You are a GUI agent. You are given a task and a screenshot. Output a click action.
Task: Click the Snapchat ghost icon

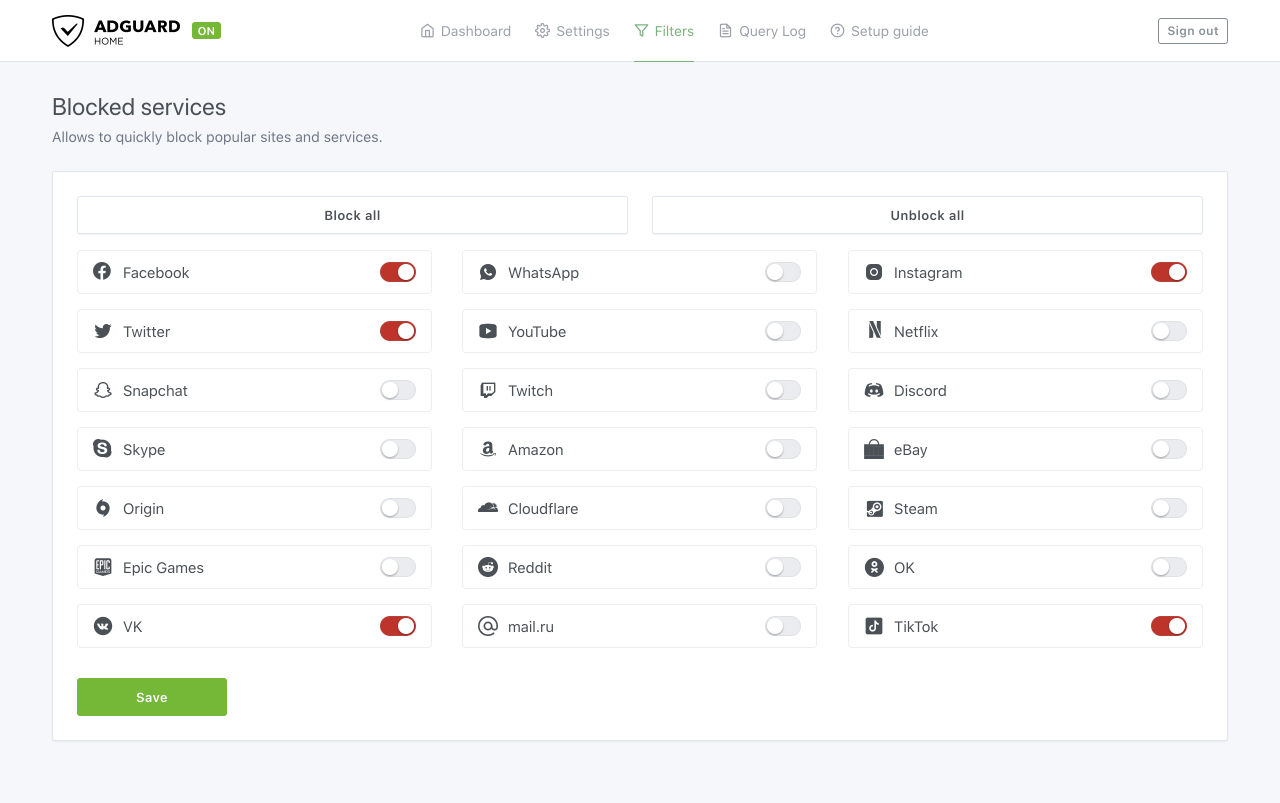102,390
